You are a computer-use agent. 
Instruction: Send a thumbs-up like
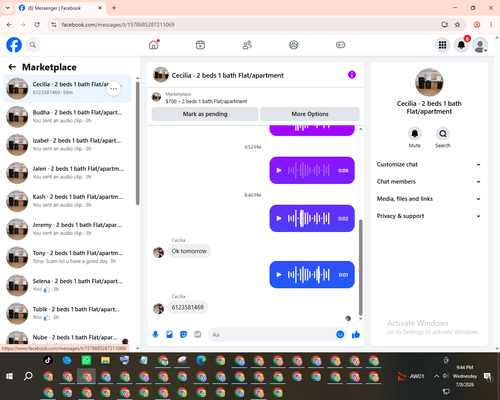coord(356,334)
